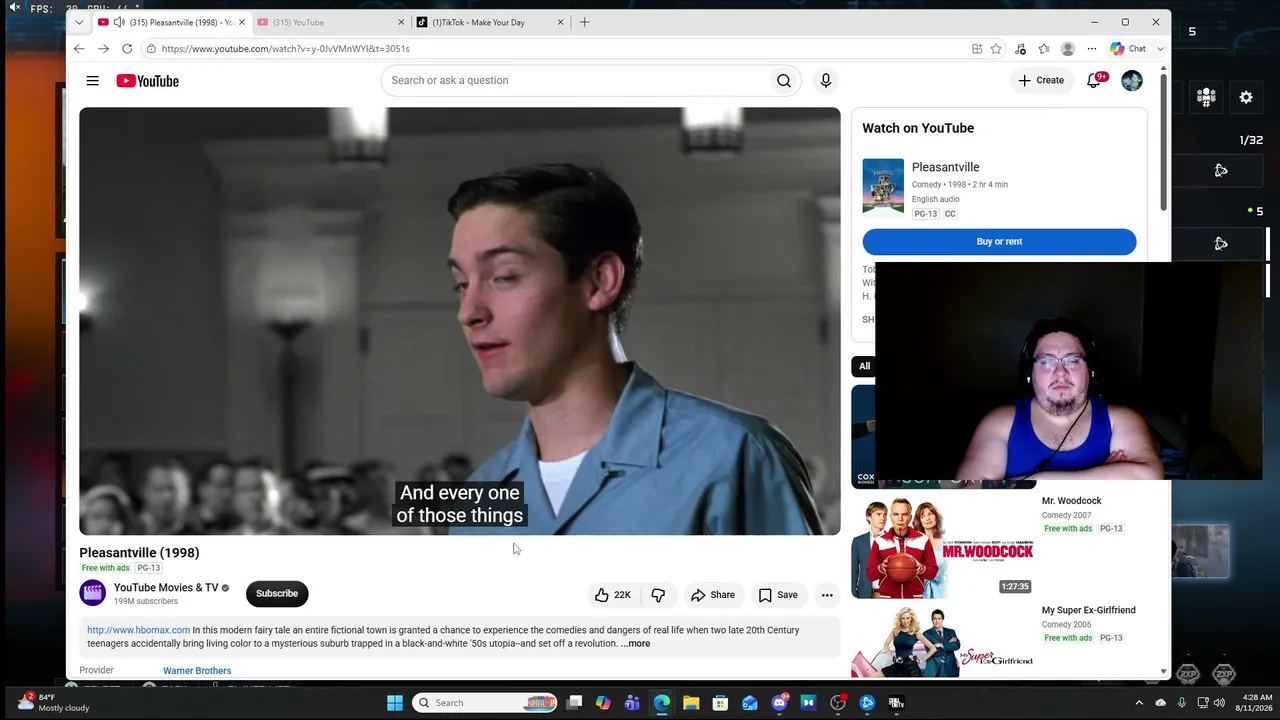This screenshot has width=1280, height=720.
Task: Click the Pleasantville video player
Action: (460, 321)
